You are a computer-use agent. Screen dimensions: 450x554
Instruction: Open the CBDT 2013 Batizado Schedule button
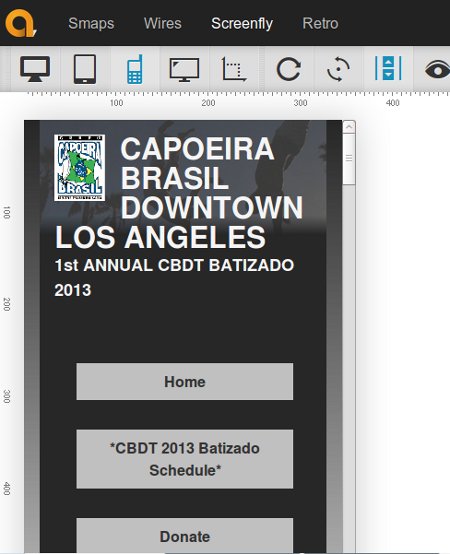pyautogui.click(x=185, y=459)
